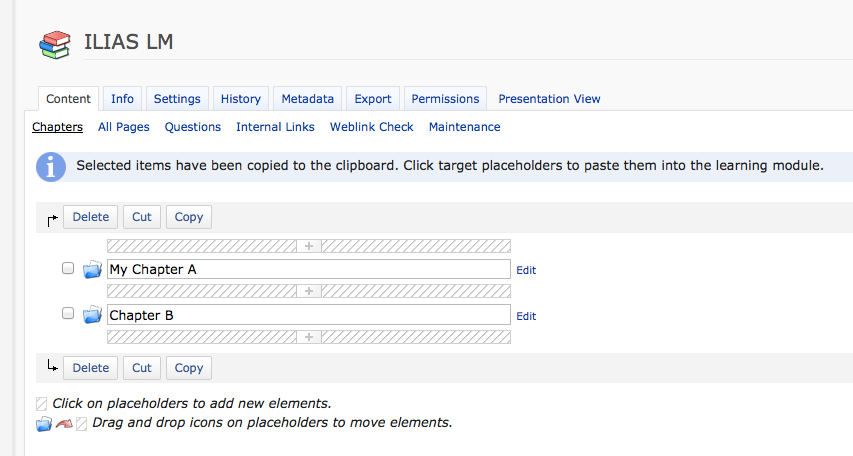Open the All Pages subtab
Viewport: 853px width, 456px height.
[124, 127]
